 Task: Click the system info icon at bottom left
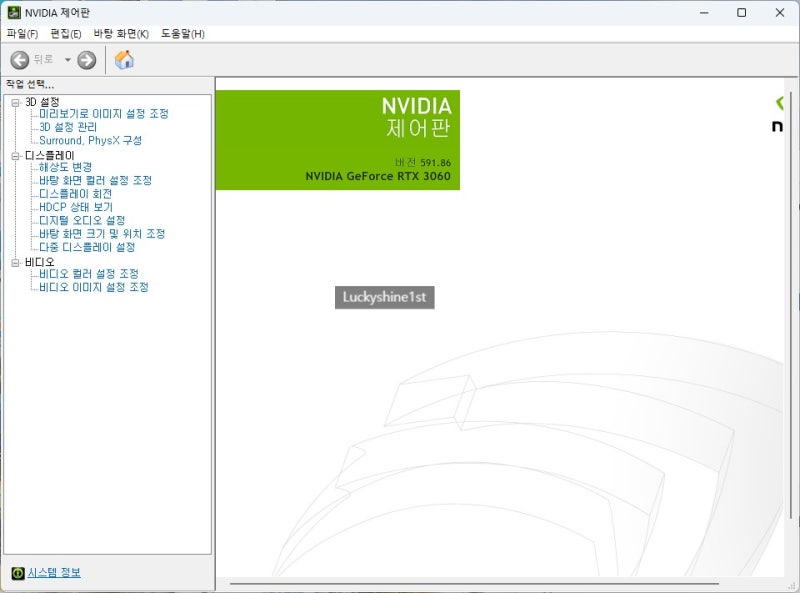(x=18, y=573)
